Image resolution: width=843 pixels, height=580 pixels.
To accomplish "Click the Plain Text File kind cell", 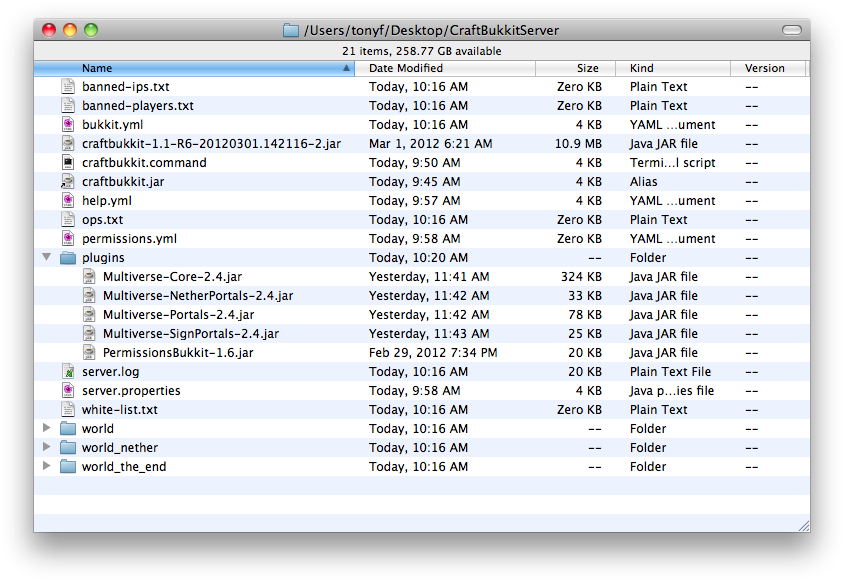I will (x=670, y=371).
